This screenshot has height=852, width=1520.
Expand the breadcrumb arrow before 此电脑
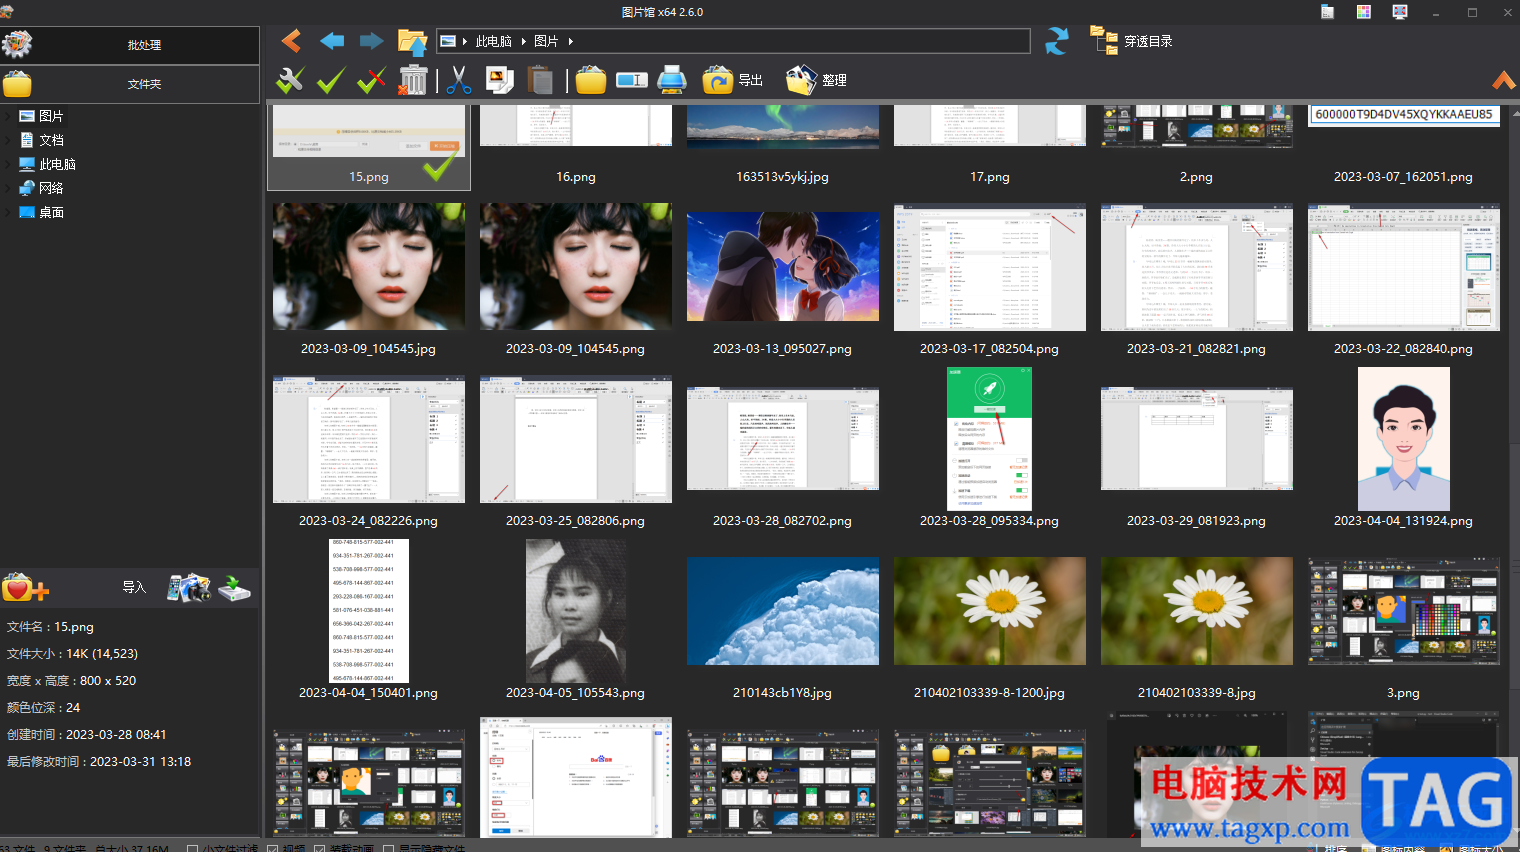click(464, 41)
